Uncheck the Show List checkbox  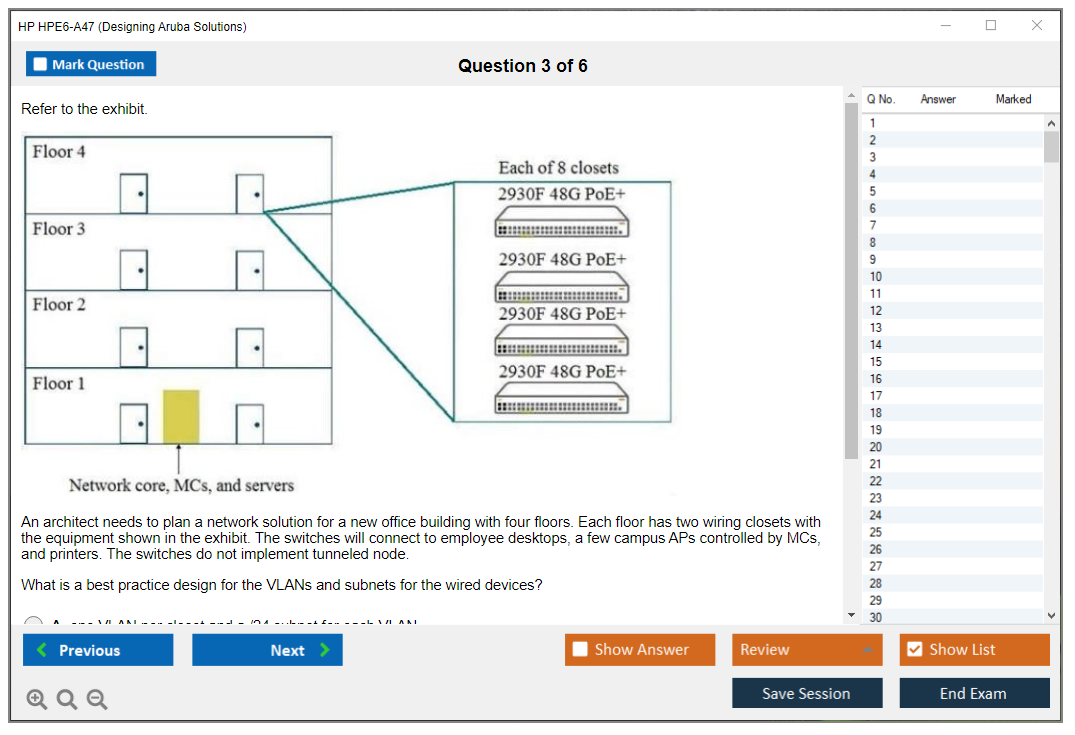[914, 650]
